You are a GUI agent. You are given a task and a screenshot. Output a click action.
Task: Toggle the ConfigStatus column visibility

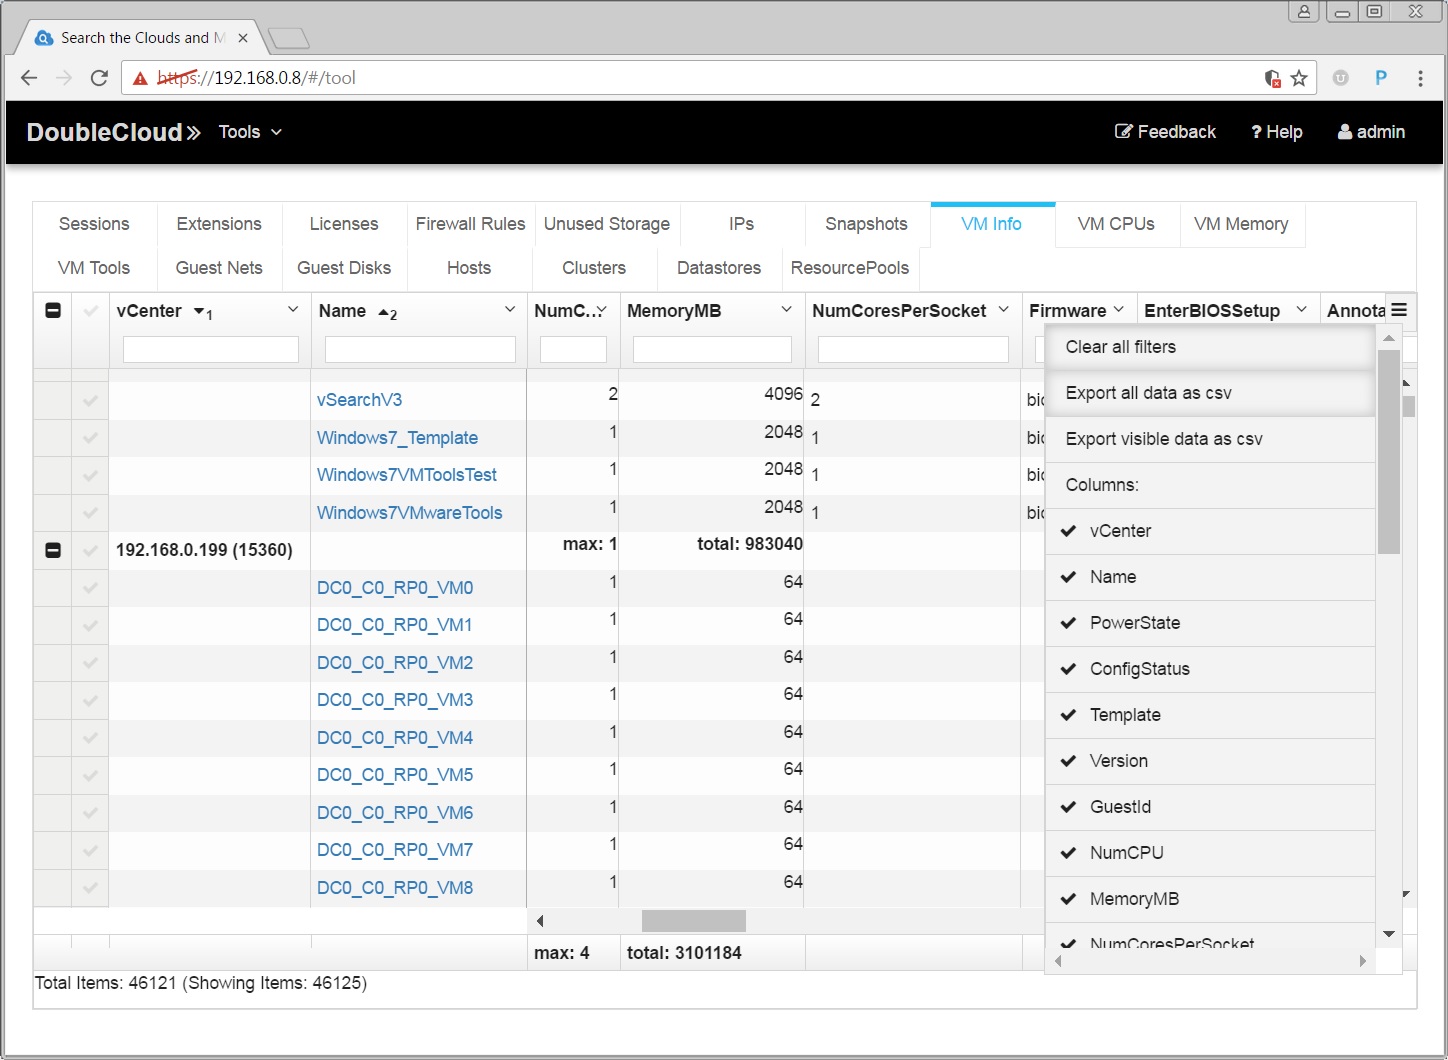point(1139,669)
